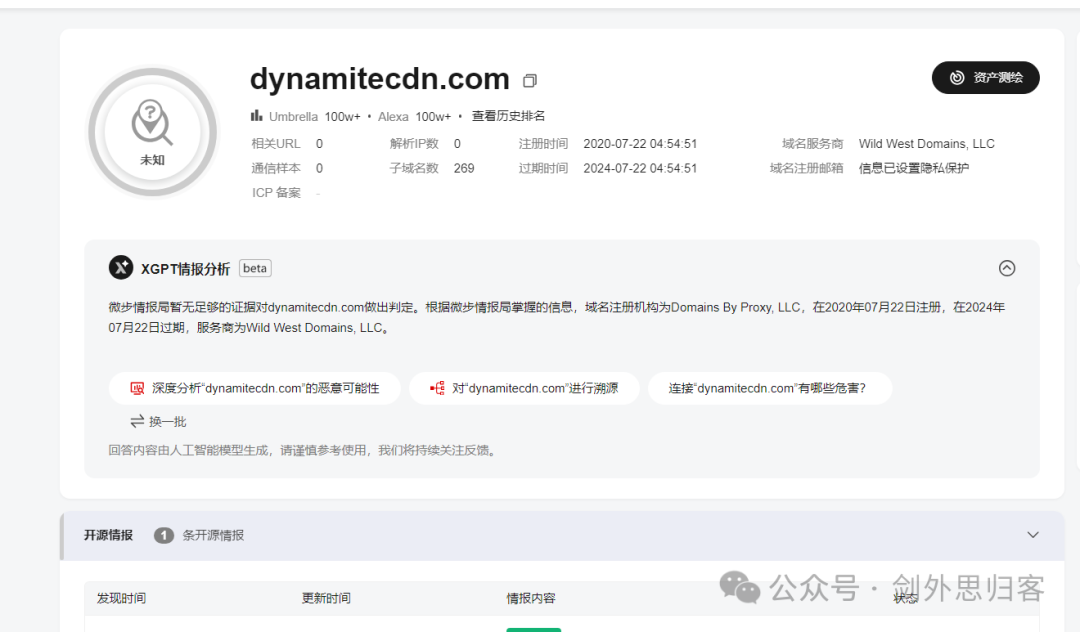Click the 相关URL count value
1080x632 pixels.
click(320, 144)
